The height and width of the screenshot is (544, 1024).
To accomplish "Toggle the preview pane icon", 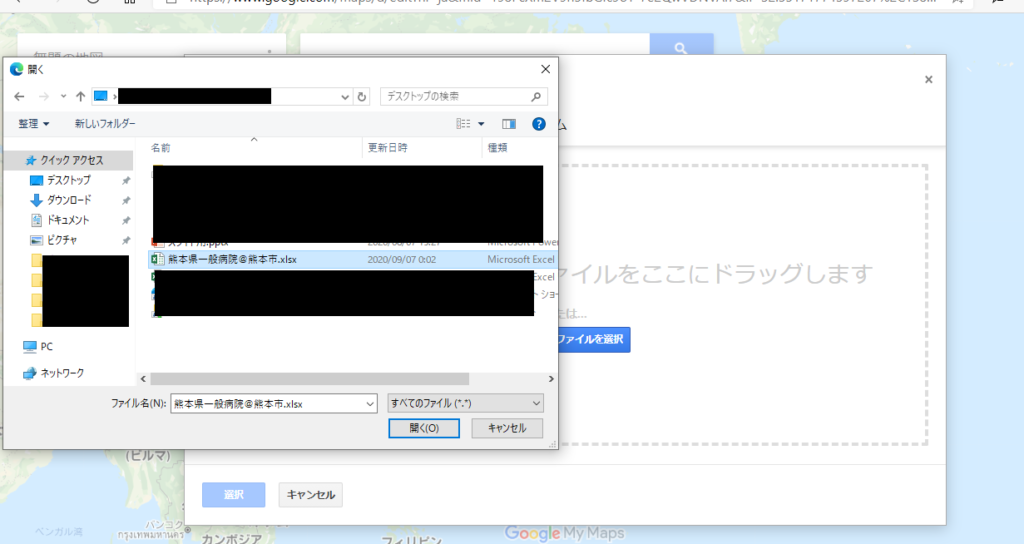I will pos(509,123).
